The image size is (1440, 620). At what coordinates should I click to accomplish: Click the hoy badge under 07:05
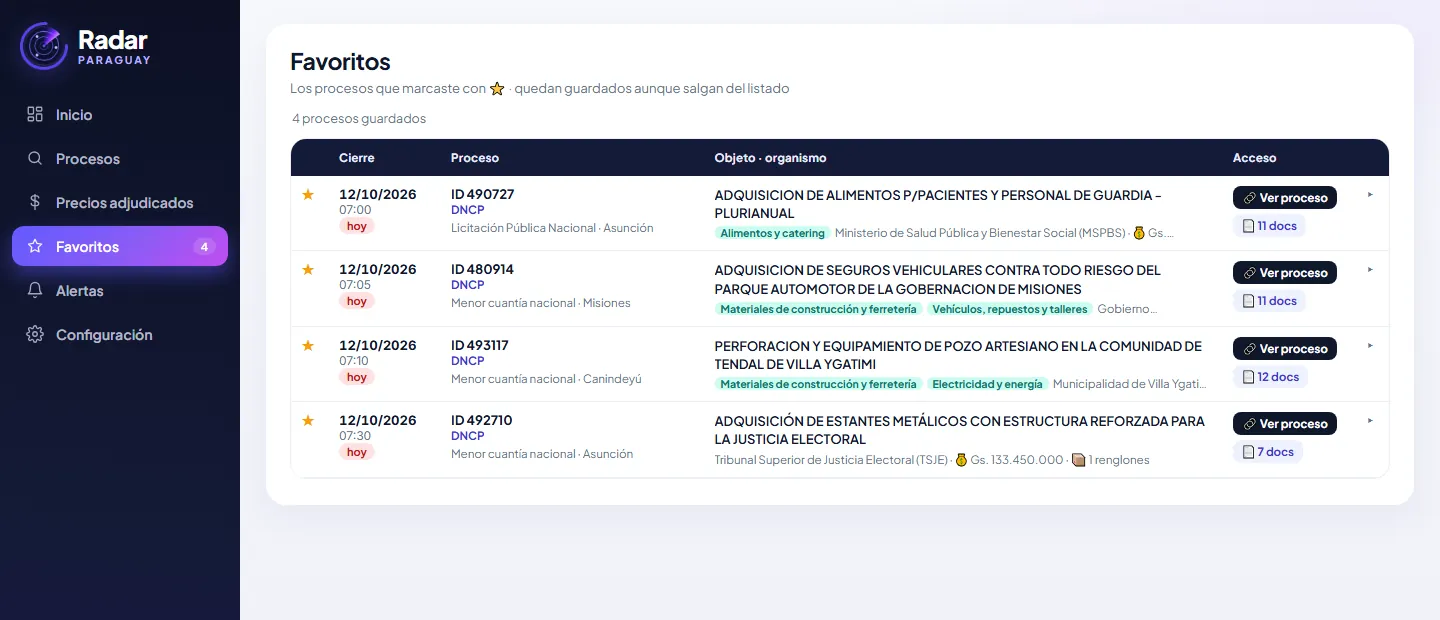click(x=357, y=301)
